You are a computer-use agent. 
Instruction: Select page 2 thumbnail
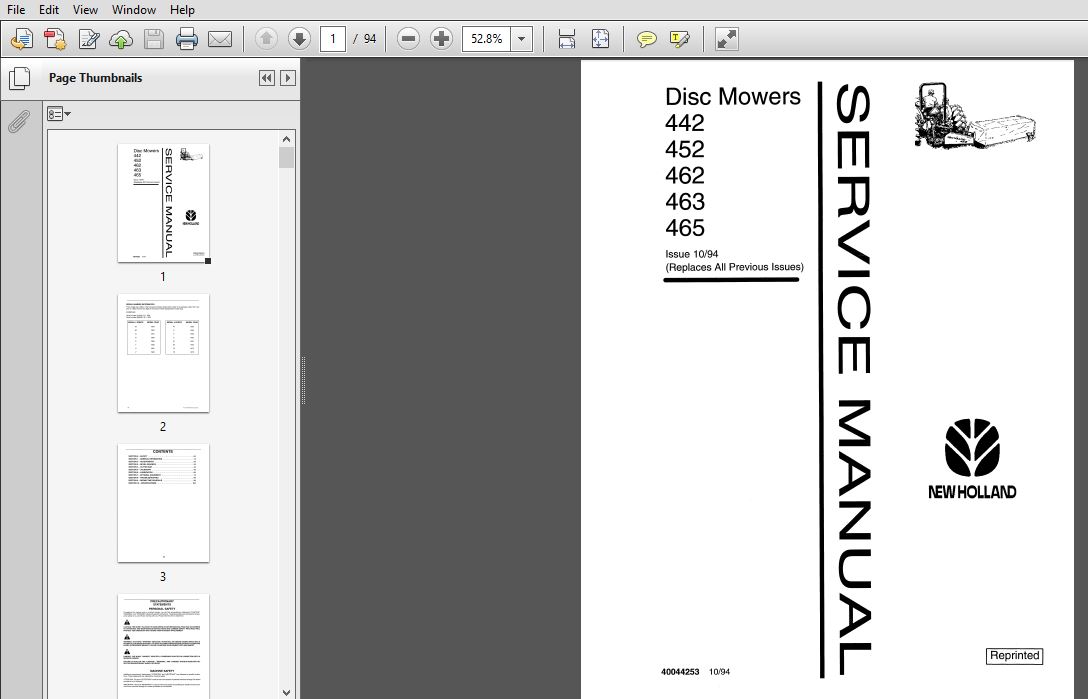(x=164, y=353)
